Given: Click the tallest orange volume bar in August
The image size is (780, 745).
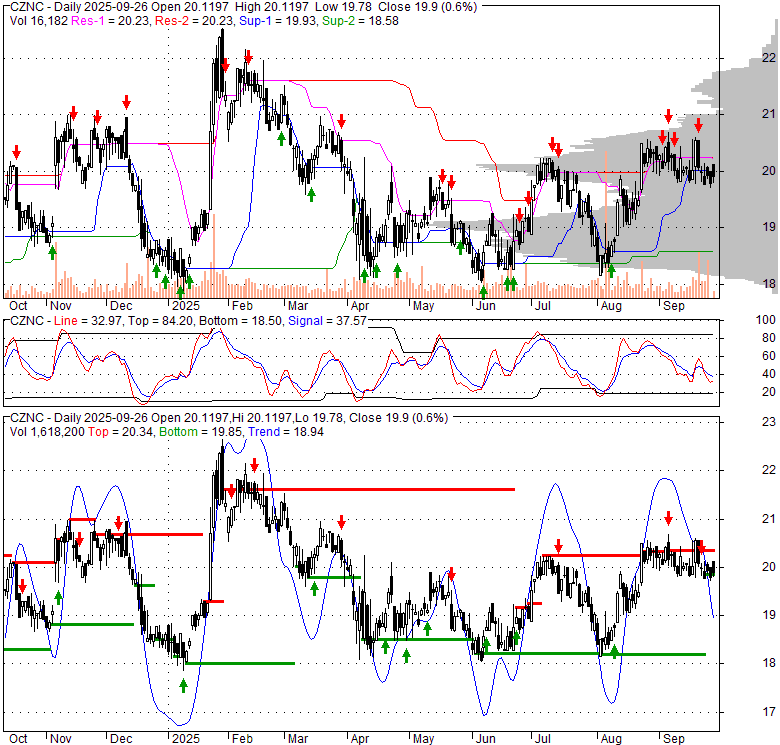Looking at the screenshot, I should 606,225.
